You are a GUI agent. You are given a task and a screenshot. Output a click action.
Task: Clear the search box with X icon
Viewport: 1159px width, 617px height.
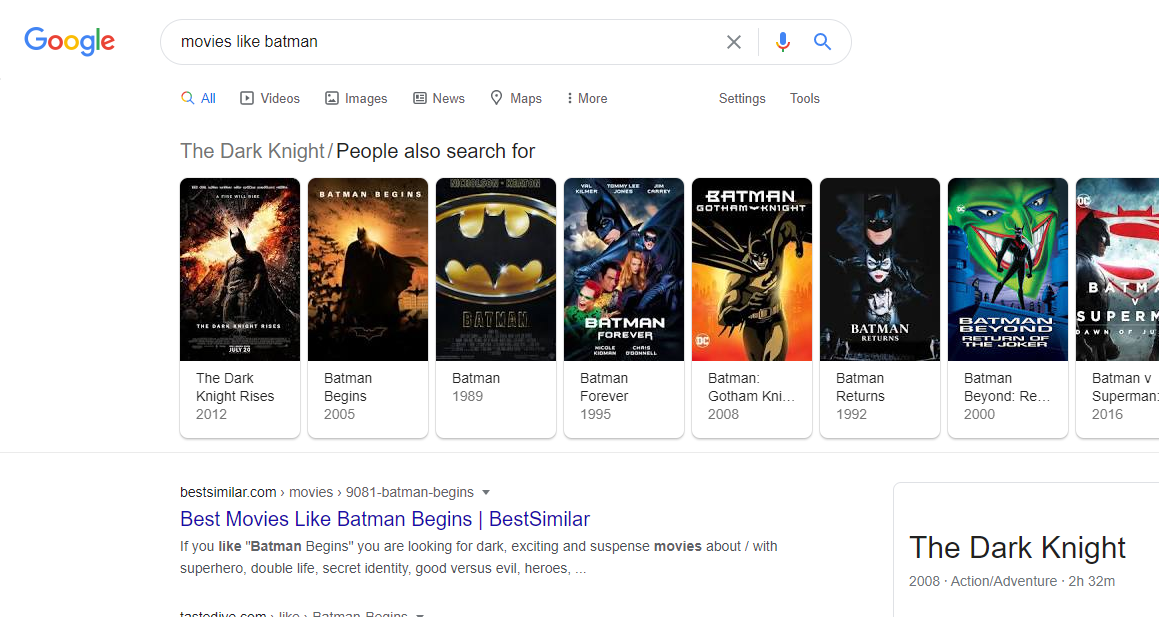click(734, 42)
